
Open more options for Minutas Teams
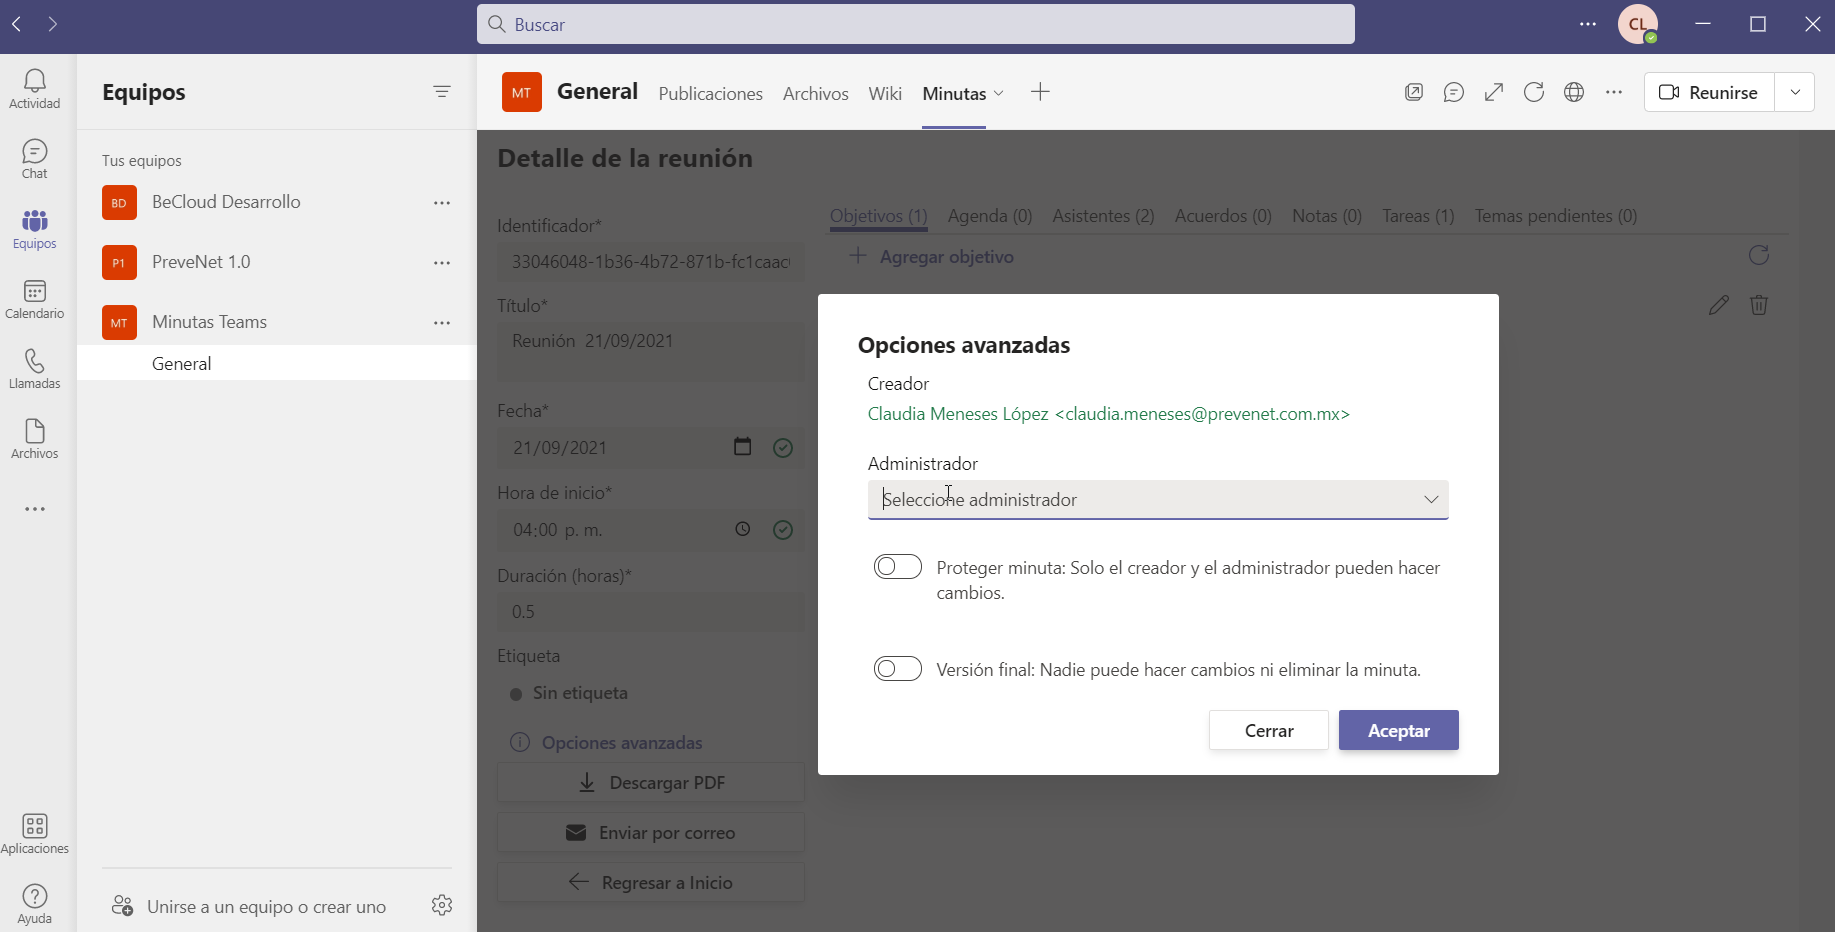(442, 323)
